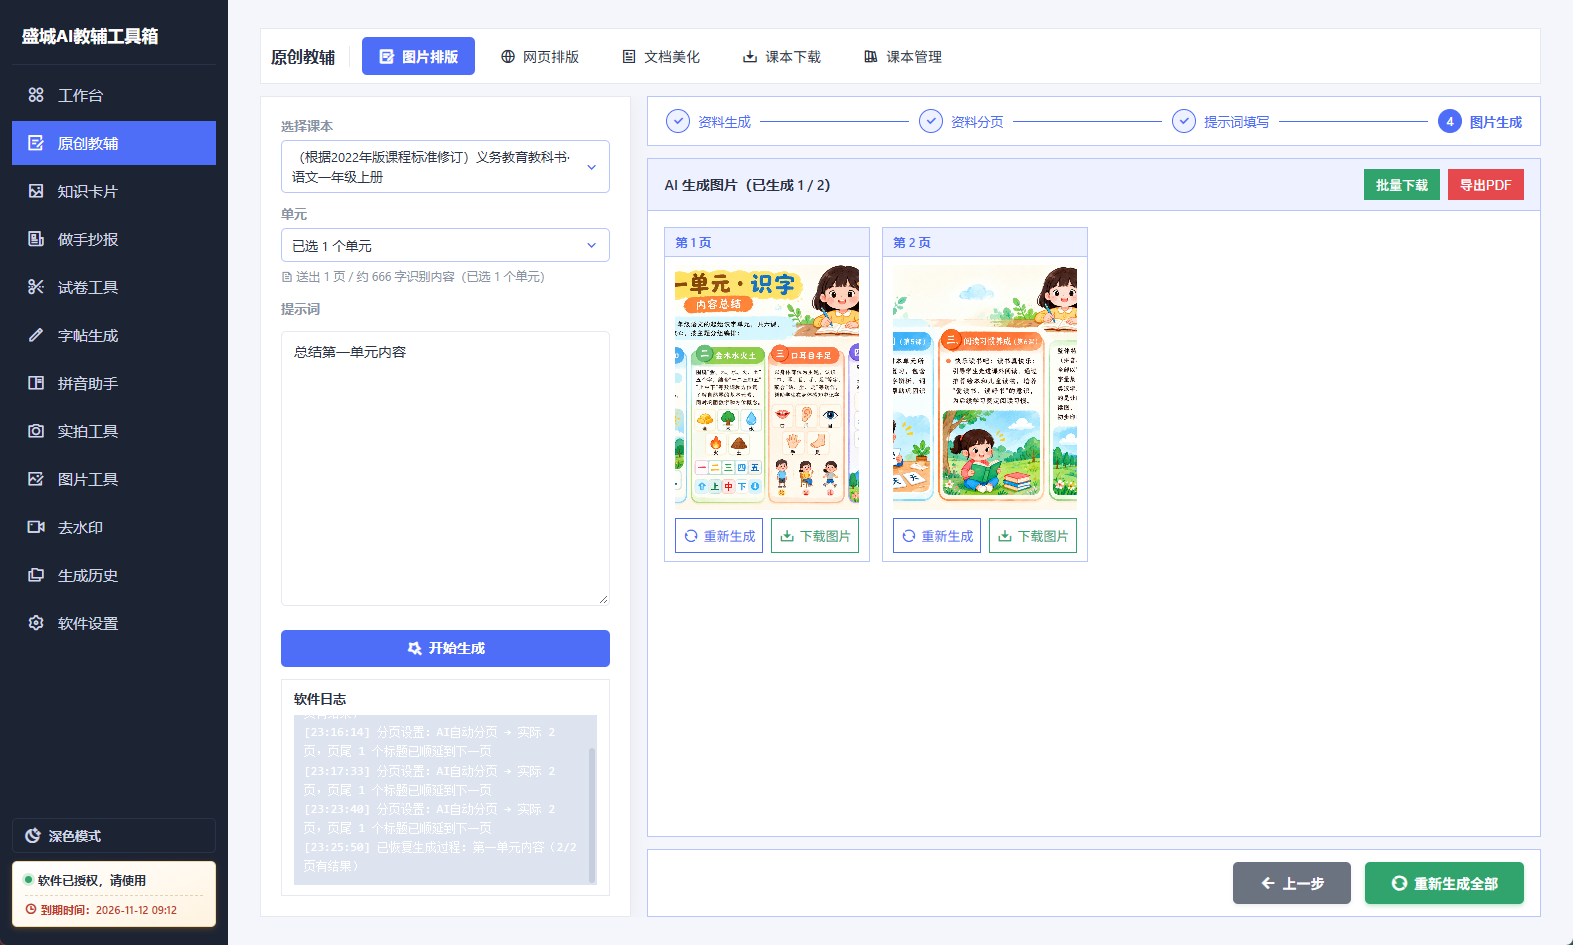This screenshot has width=1573, height=945.
Task: Switch to the 文档美化 tab
Action: (661, 56)
